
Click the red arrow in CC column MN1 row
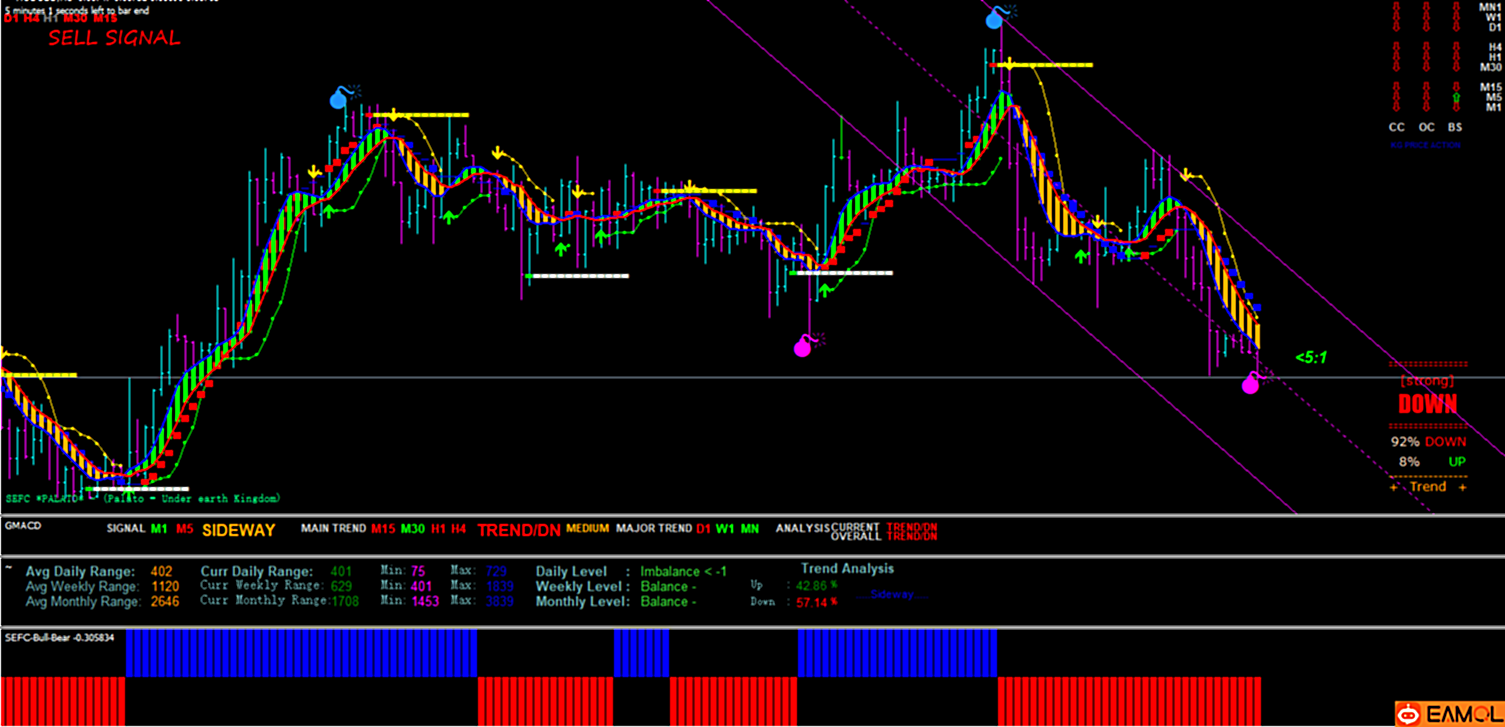click(x=1397, y=8)
